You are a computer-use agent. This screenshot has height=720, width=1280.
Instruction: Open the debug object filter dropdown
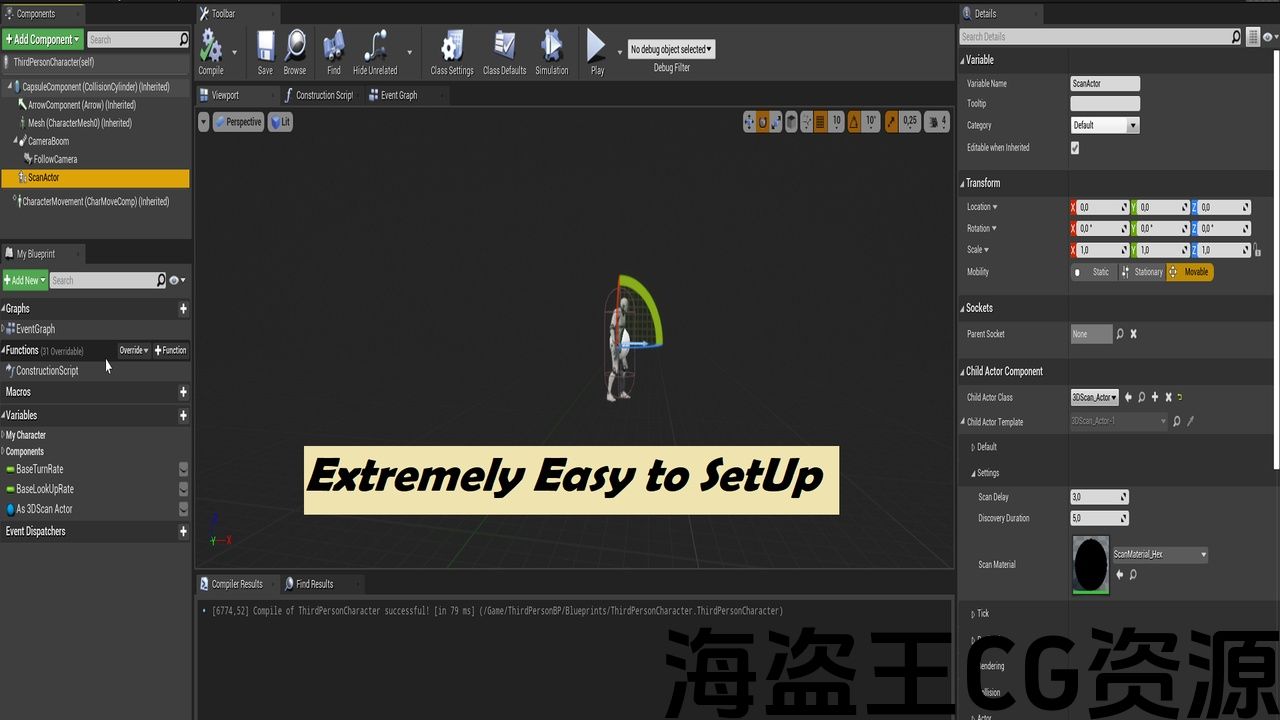pos(671,49)
